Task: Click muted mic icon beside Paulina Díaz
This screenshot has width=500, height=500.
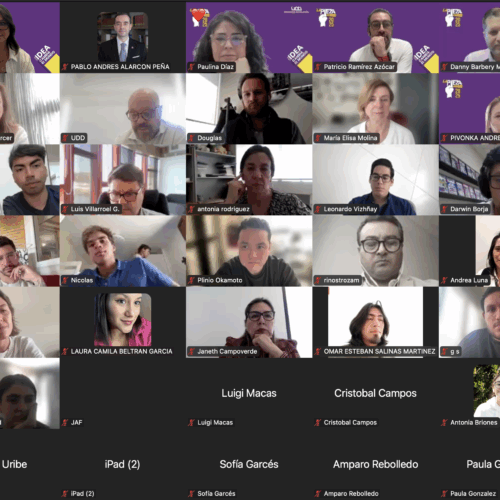Action: [191, 67]
